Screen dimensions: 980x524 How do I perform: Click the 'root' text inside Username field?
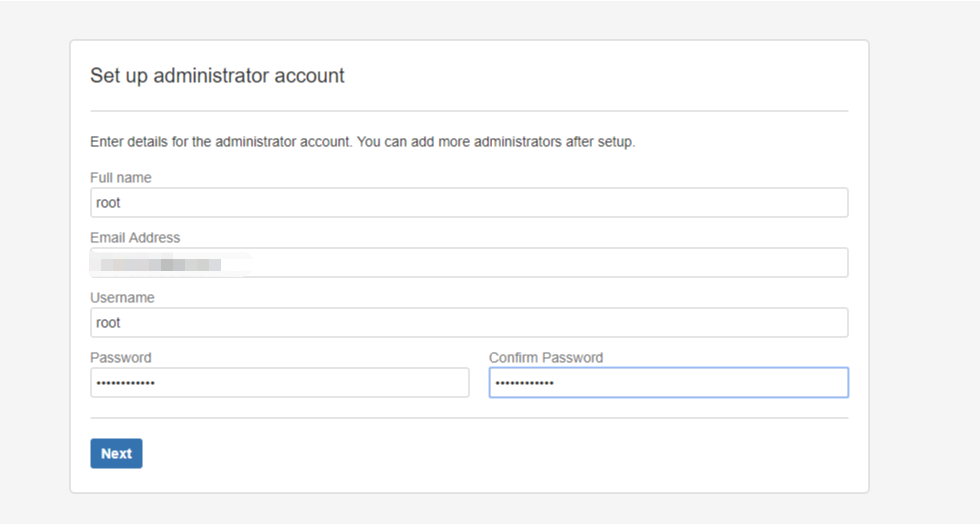(108, 323)
